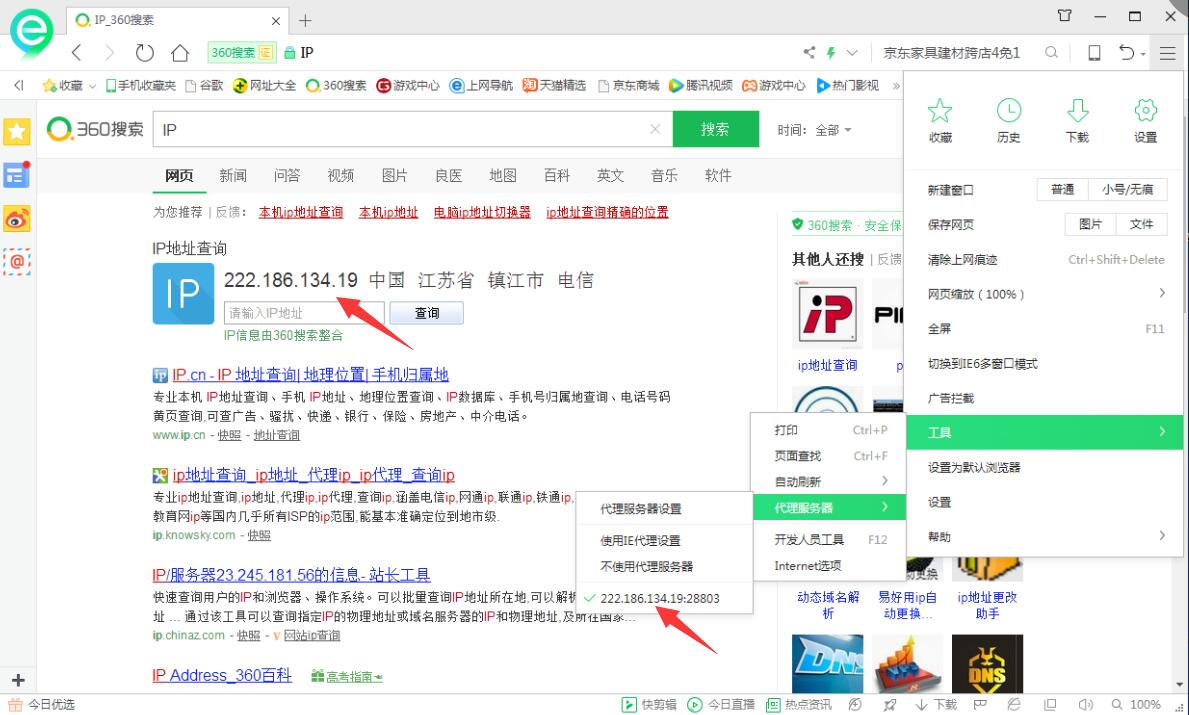Open the mail @ icon in sidebar
Image resolution: width=1189 pixels, height=715 pixels.
(16, 262)
